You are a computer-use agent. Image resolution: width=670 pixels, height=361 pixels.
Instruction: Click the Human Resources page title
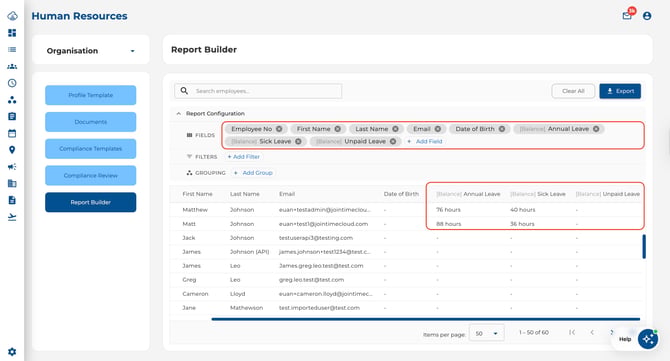(79, 16)
